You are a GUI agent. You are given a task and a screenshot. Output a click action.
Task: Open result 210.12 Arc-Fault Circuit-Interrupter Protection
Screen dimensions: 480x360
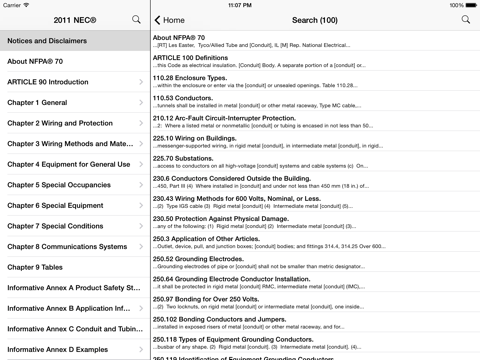coord(316,121)
